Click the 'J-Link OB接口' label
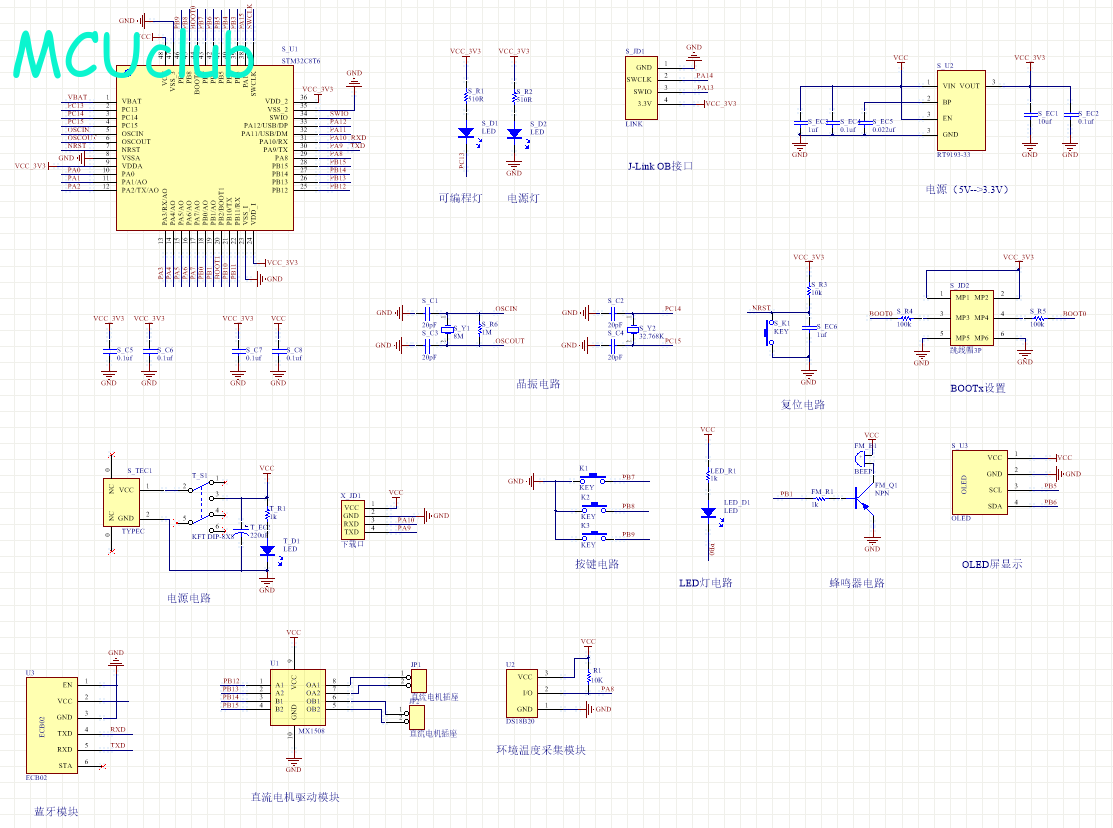Screen dimensions: 1113x828 [x=660, y=166]
